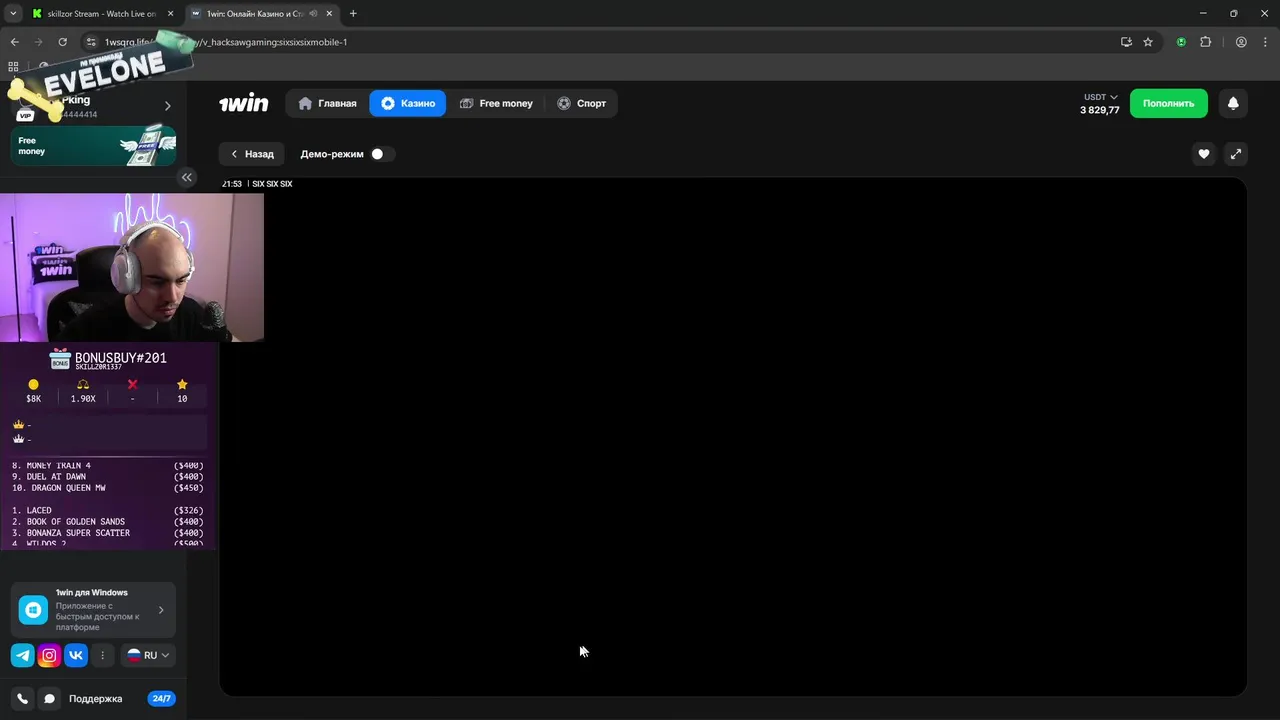Toggle the Демо-режим switch

381,154
